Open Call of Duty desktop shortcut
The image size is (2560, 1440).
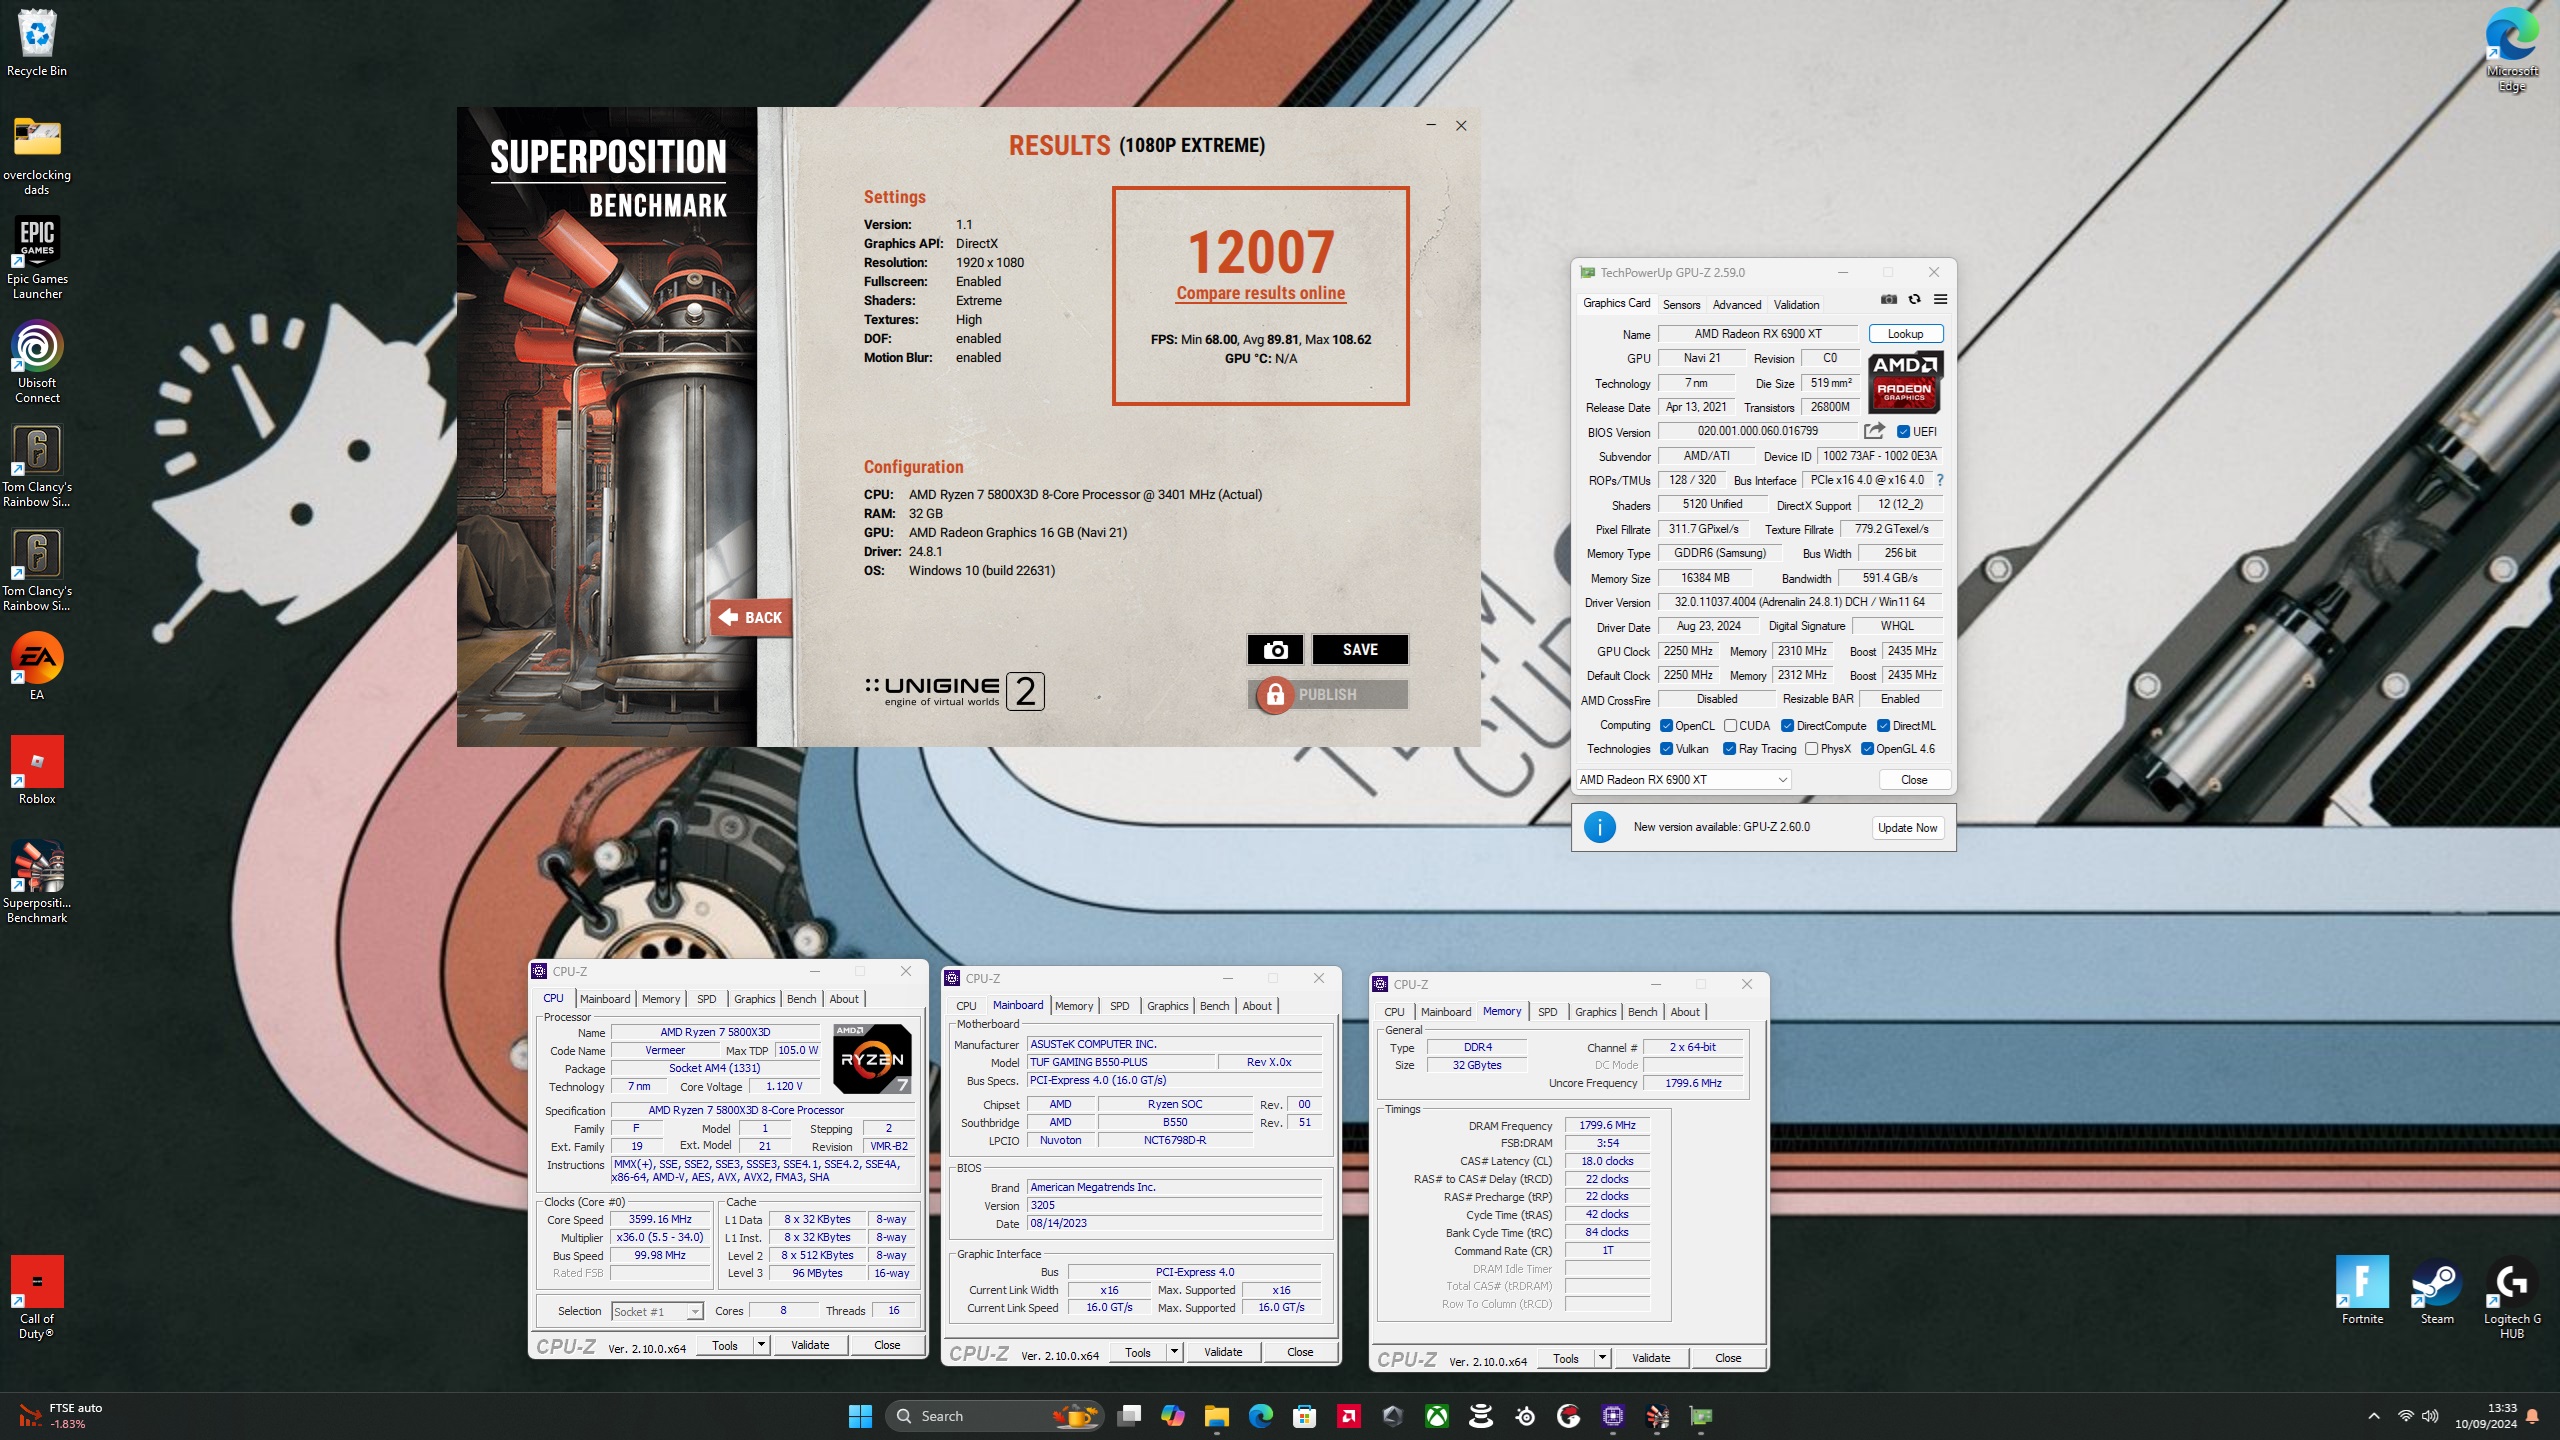[x=37, y=1297]
